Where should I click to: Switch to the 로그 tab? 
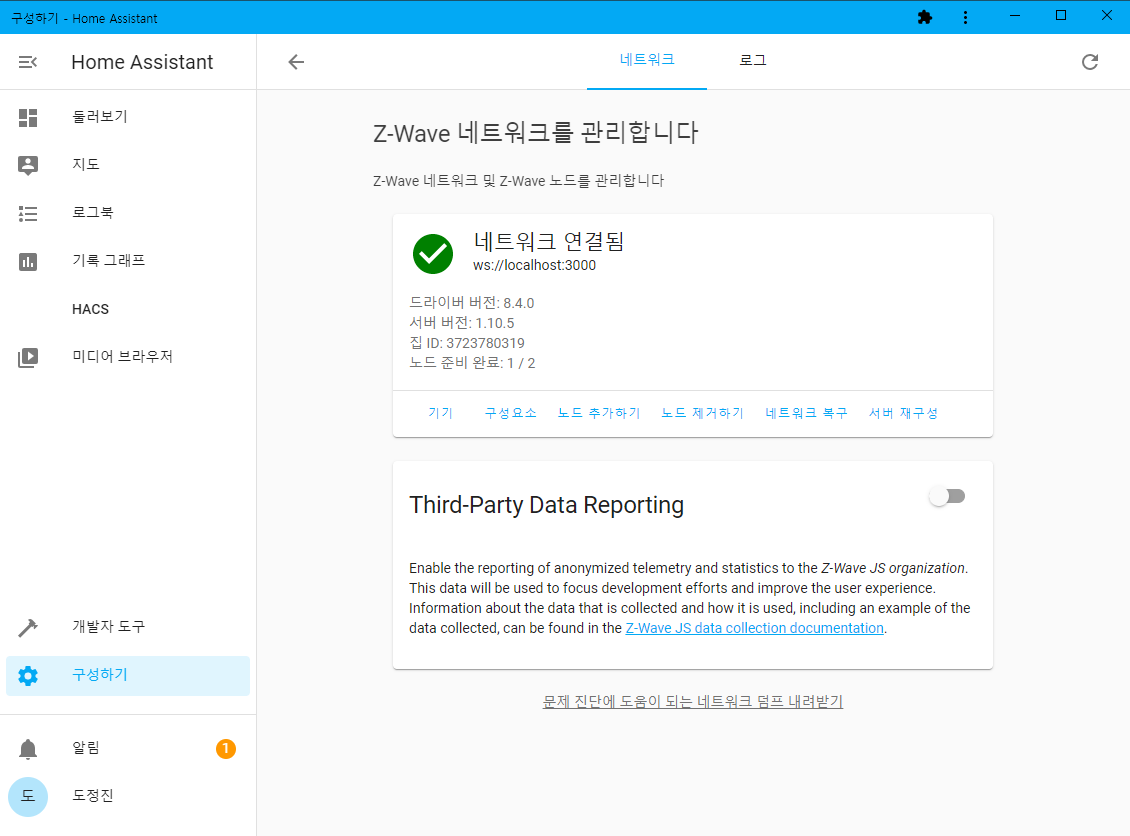(752, 61)
